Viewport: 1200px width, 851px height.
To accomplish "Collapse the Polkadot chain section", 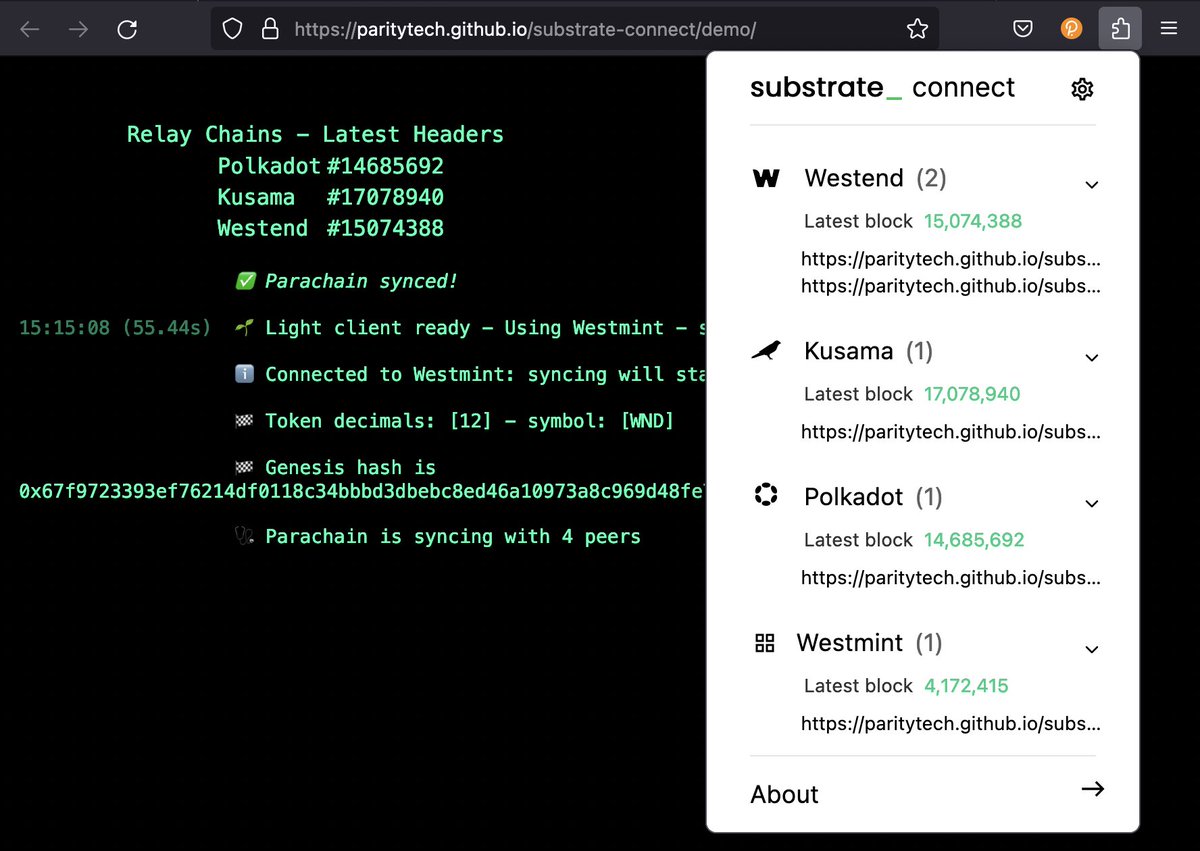I will coord(1092,503).
